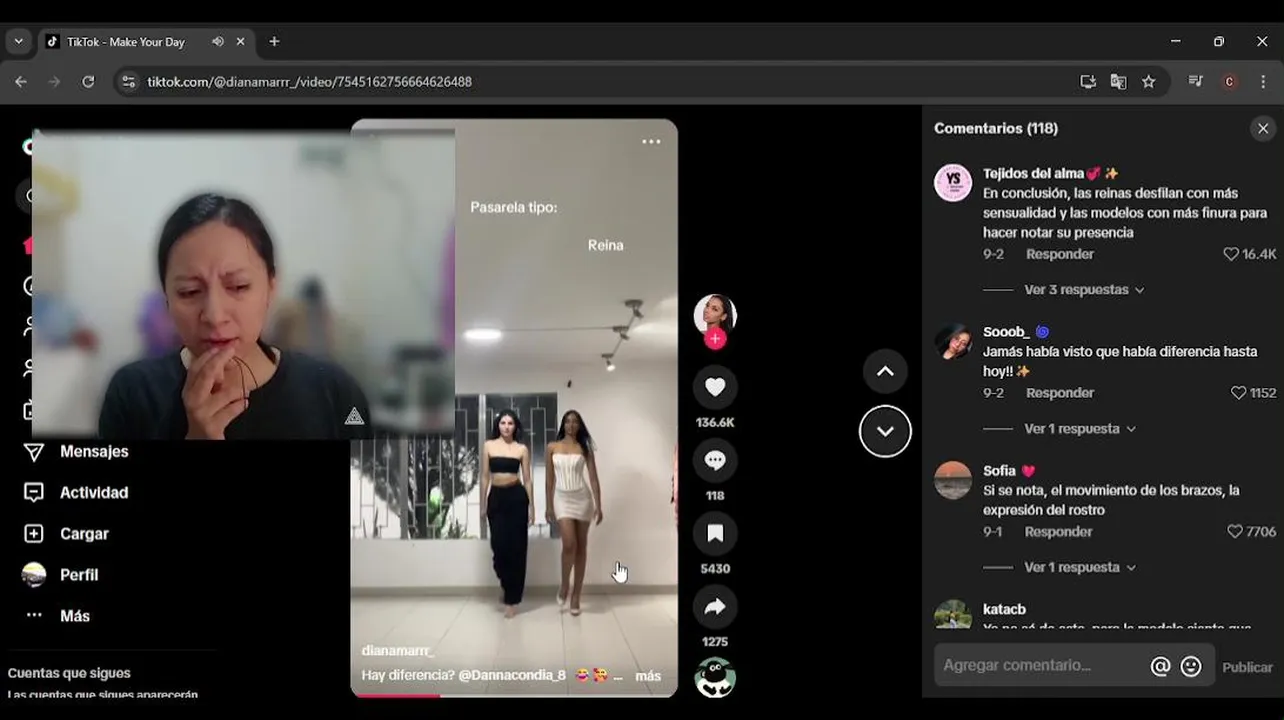Open the spinning sound disc icon
This screenshot has height=720, width=1284.
[715, 677]
